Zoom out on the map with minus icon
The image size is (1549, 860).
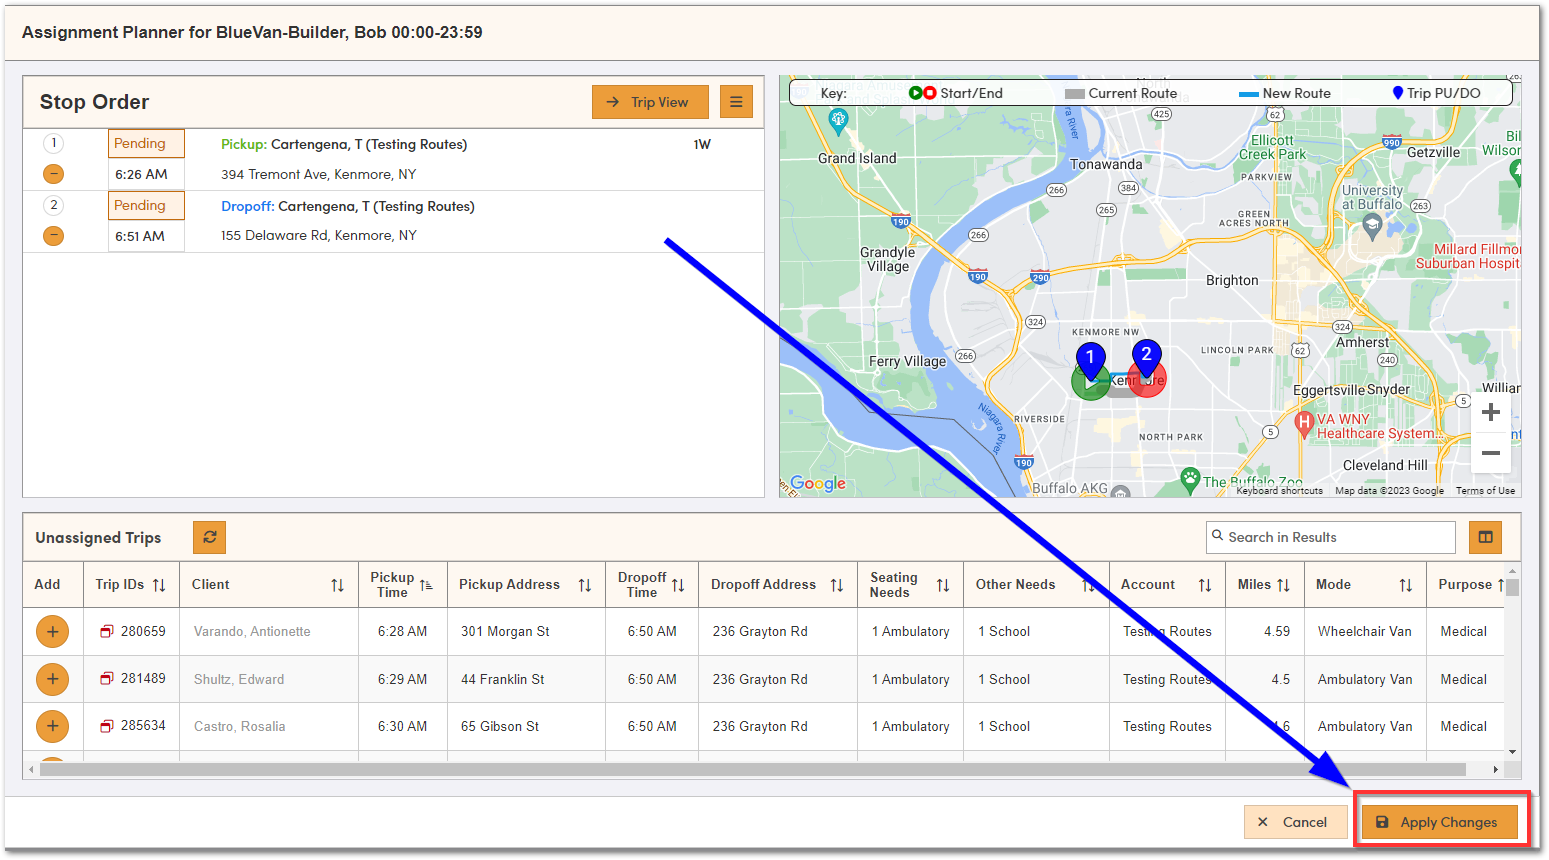1491,452
